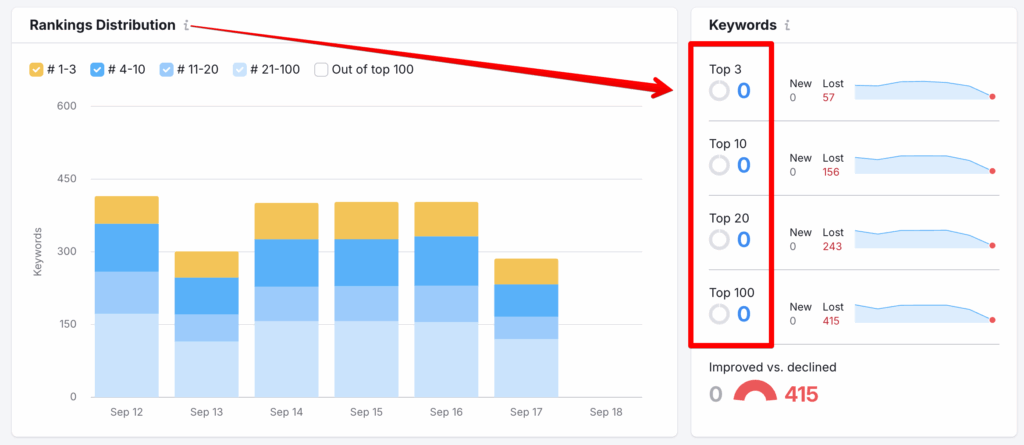Viewport: 1024px width, 445px height.
Task: Click the Top 100 donut icon
Action: click(718, 314)
